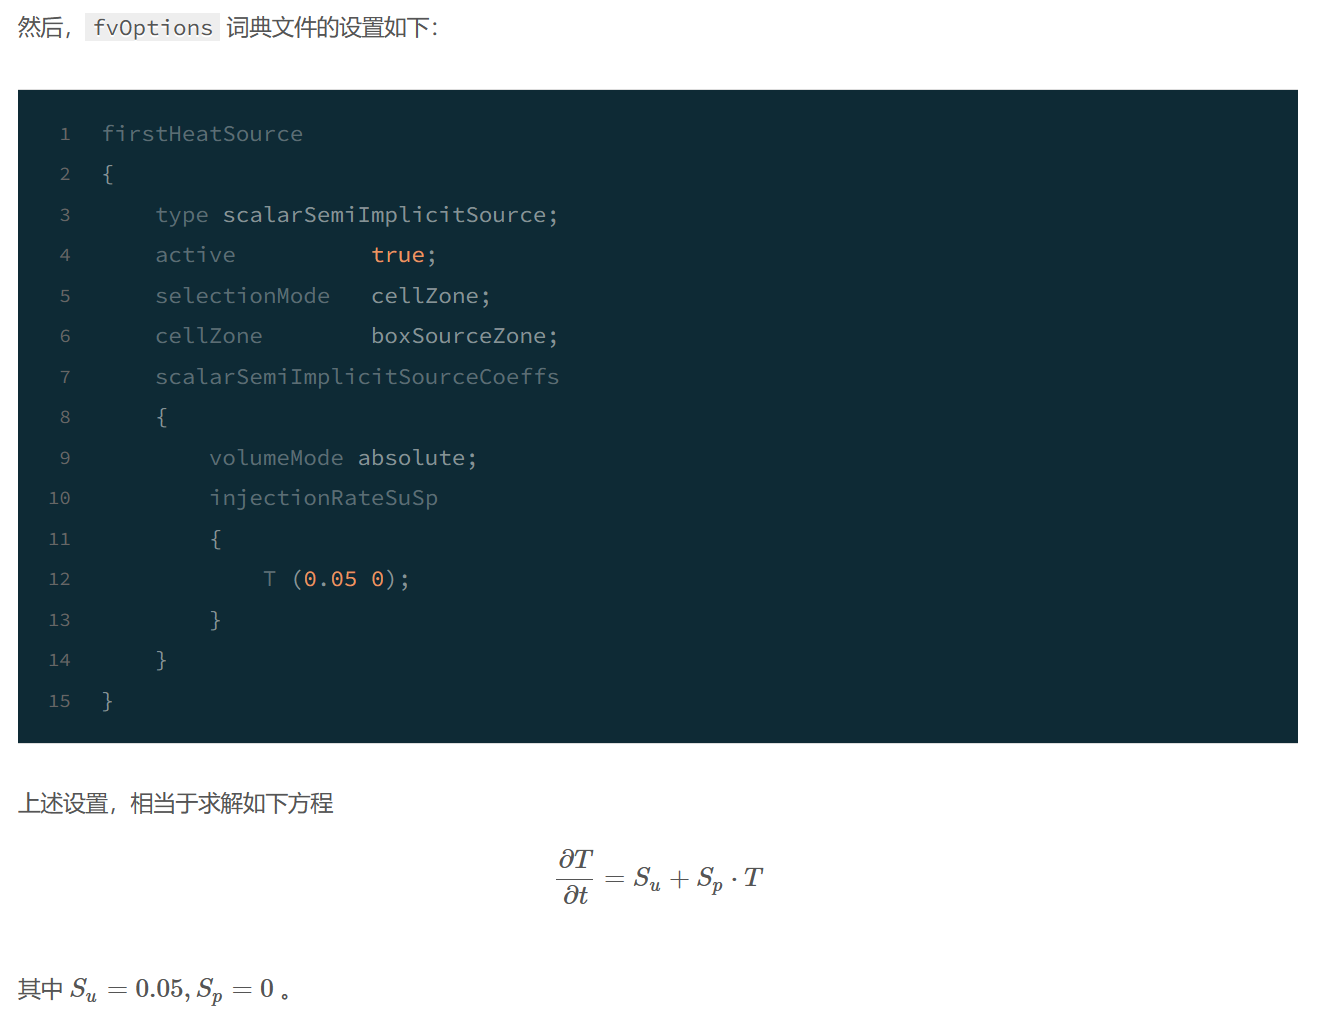
Task: Click line number 10 in the gutter
Action: 59,498
